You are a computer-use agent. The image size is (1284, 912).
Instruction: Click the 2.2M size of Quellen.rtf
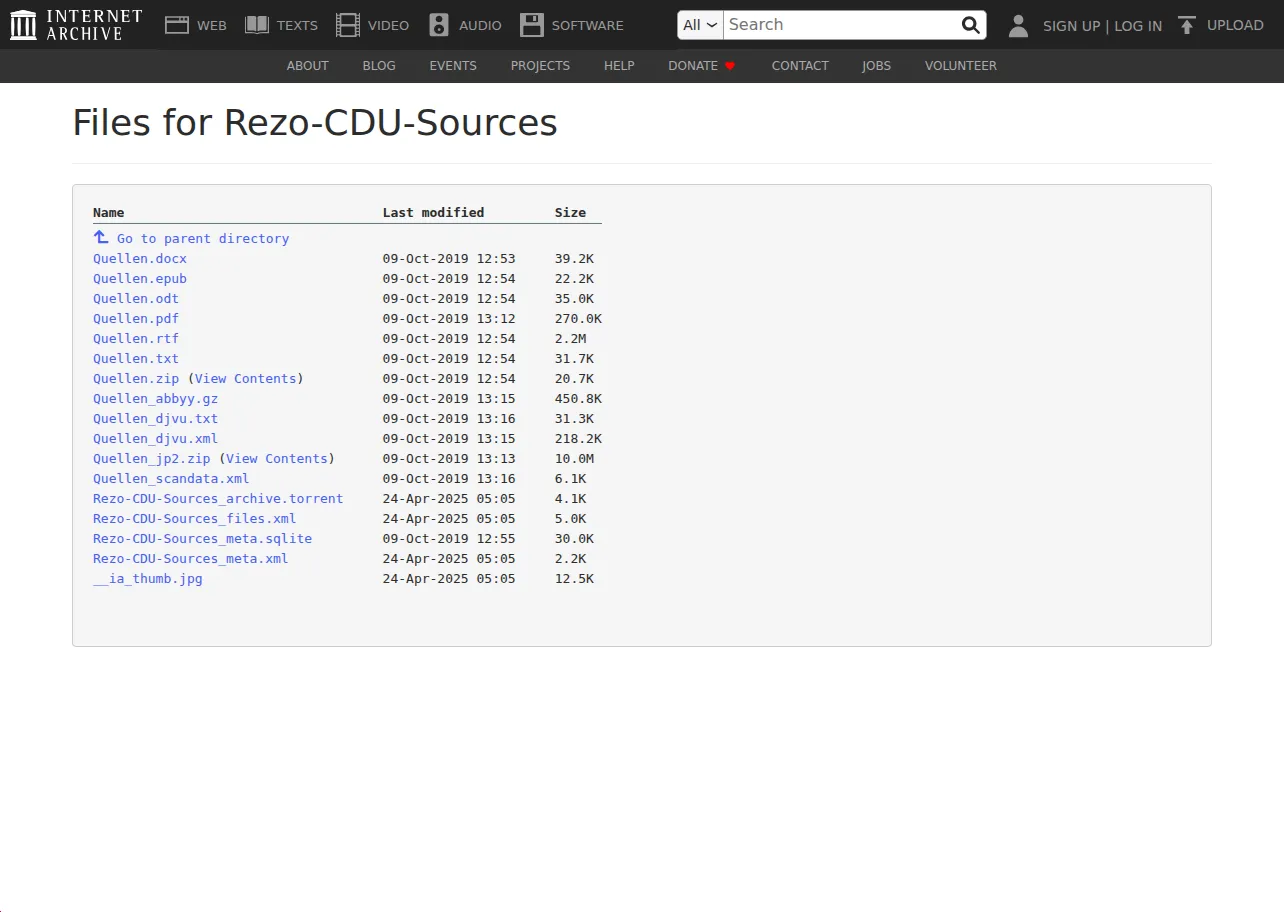[x=570, y=339]
